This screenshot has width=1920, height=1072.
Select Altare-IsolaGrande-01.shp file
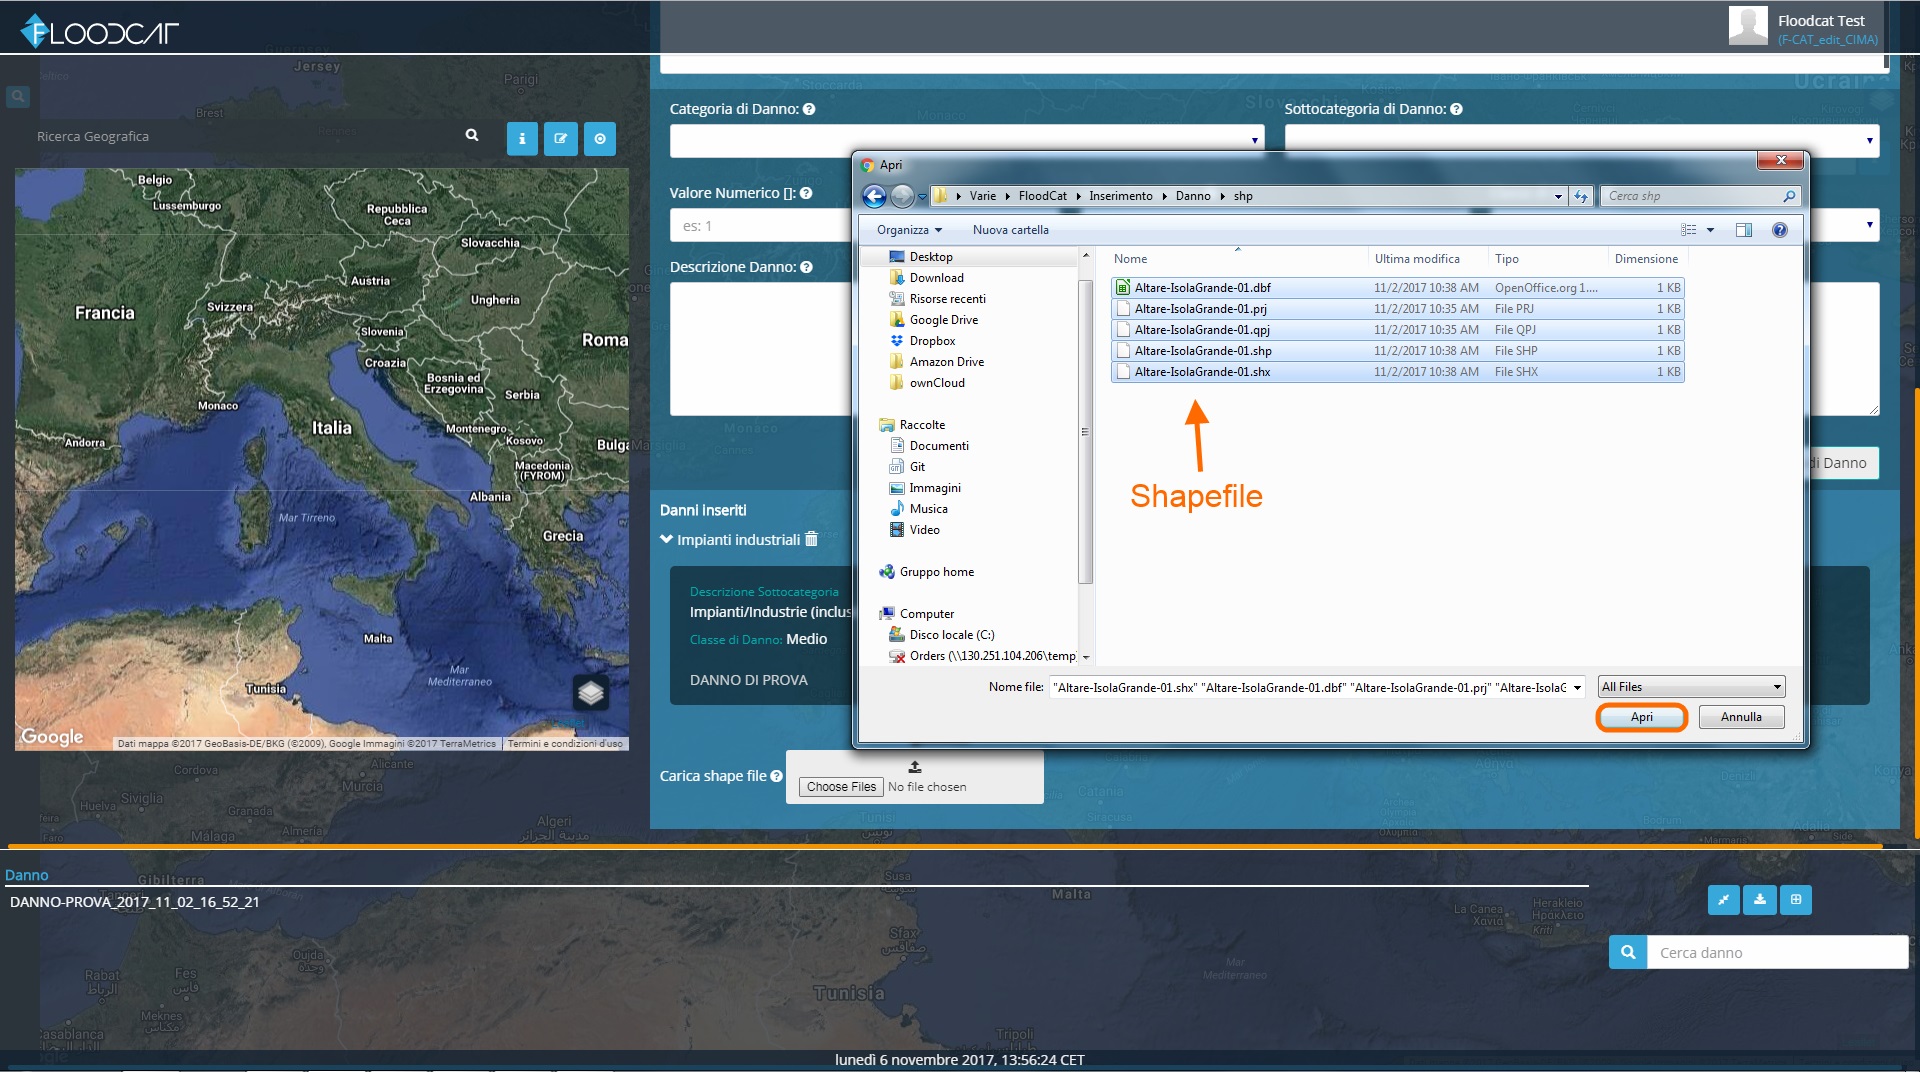pyautogui.click(x=1398, y=351)
